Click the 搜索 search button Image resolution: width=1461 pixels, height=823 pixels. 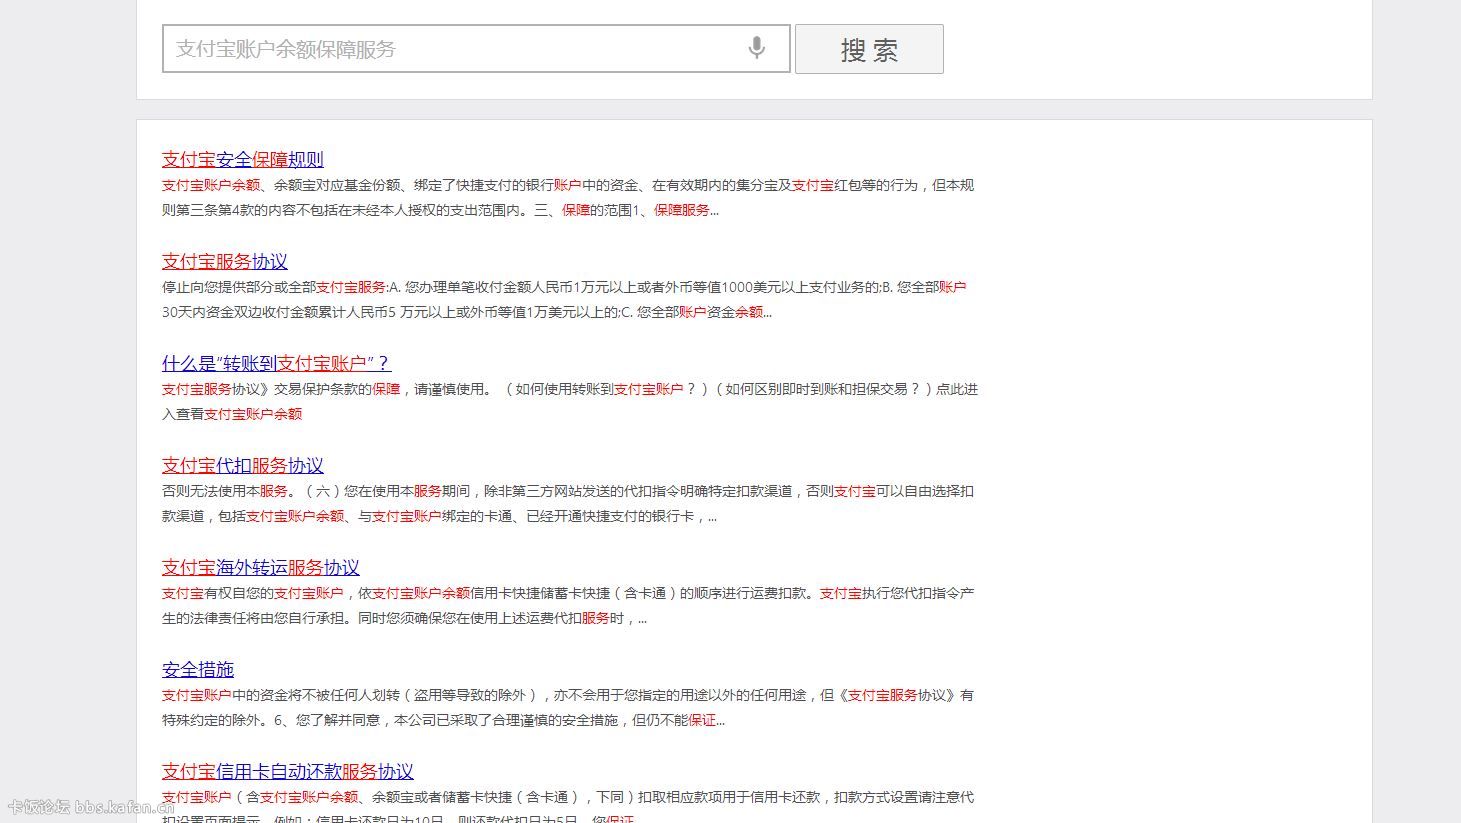(x=869, y=49)
